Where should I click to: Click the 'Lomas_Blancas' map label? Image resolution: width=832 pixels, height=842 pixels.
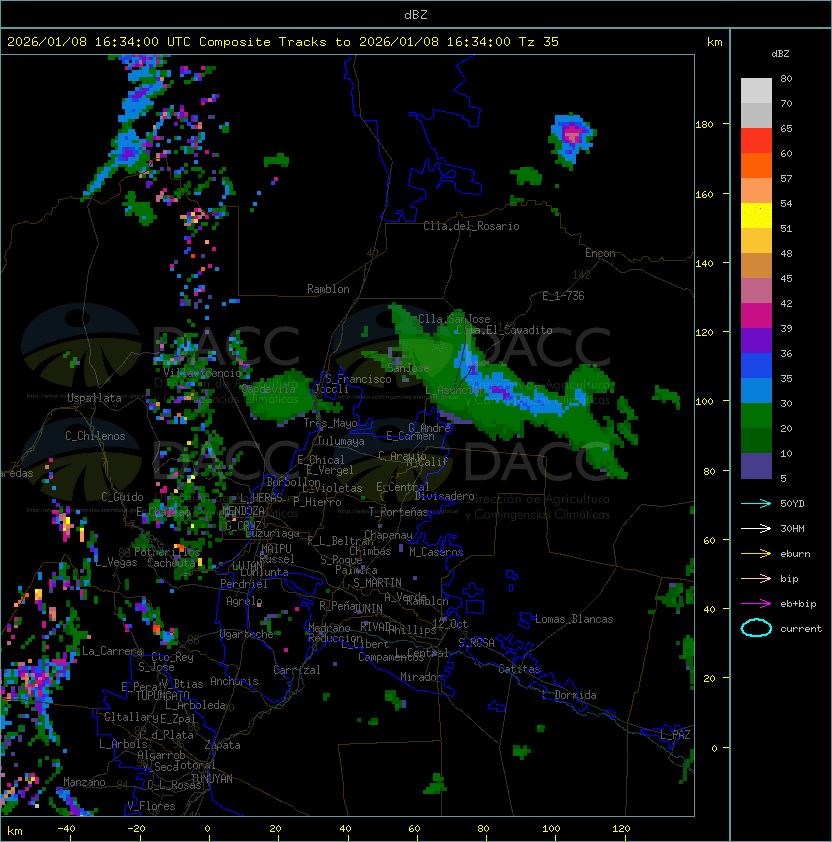574,619
